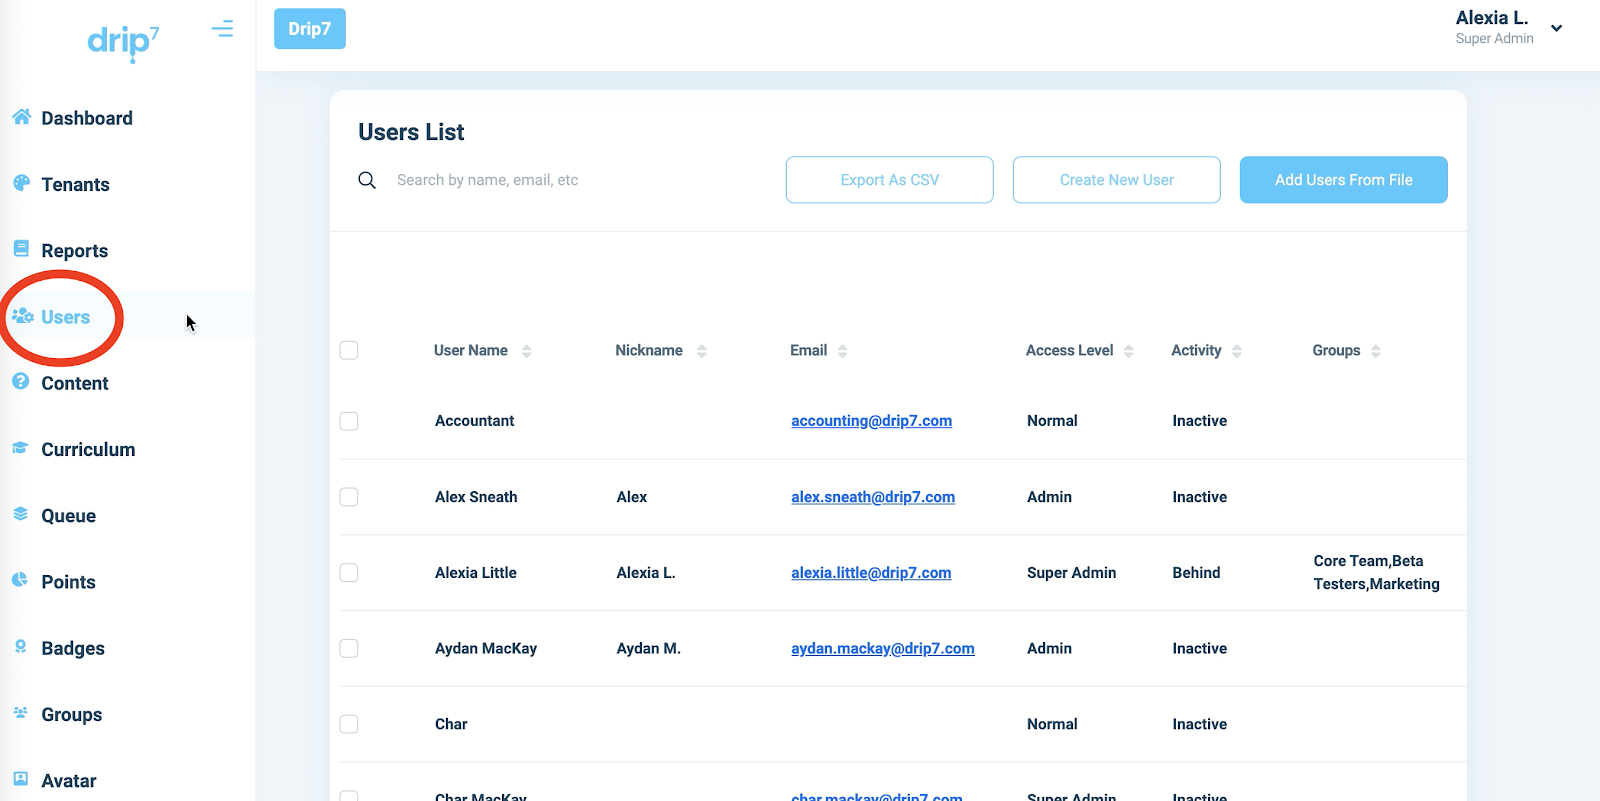The width and height of the screenshot is (1600, 801).
Task: Sort by Nickname arrows
Action: tap(702, 351)
